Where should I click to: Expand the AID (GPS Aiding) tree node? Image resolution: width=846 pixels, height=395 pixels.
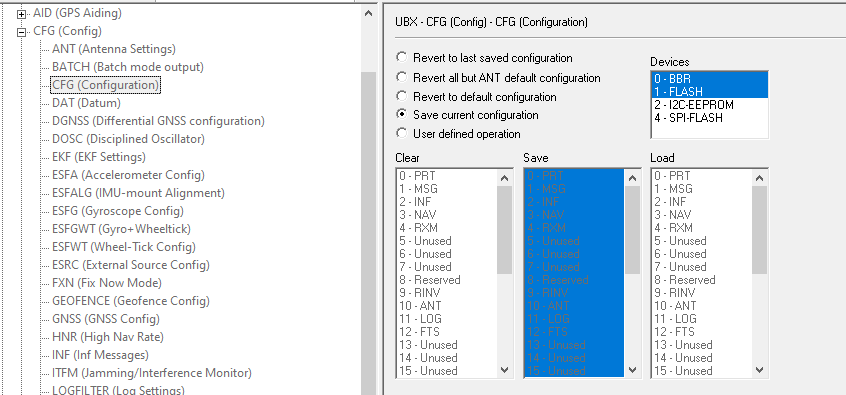[x=22, y=13]
